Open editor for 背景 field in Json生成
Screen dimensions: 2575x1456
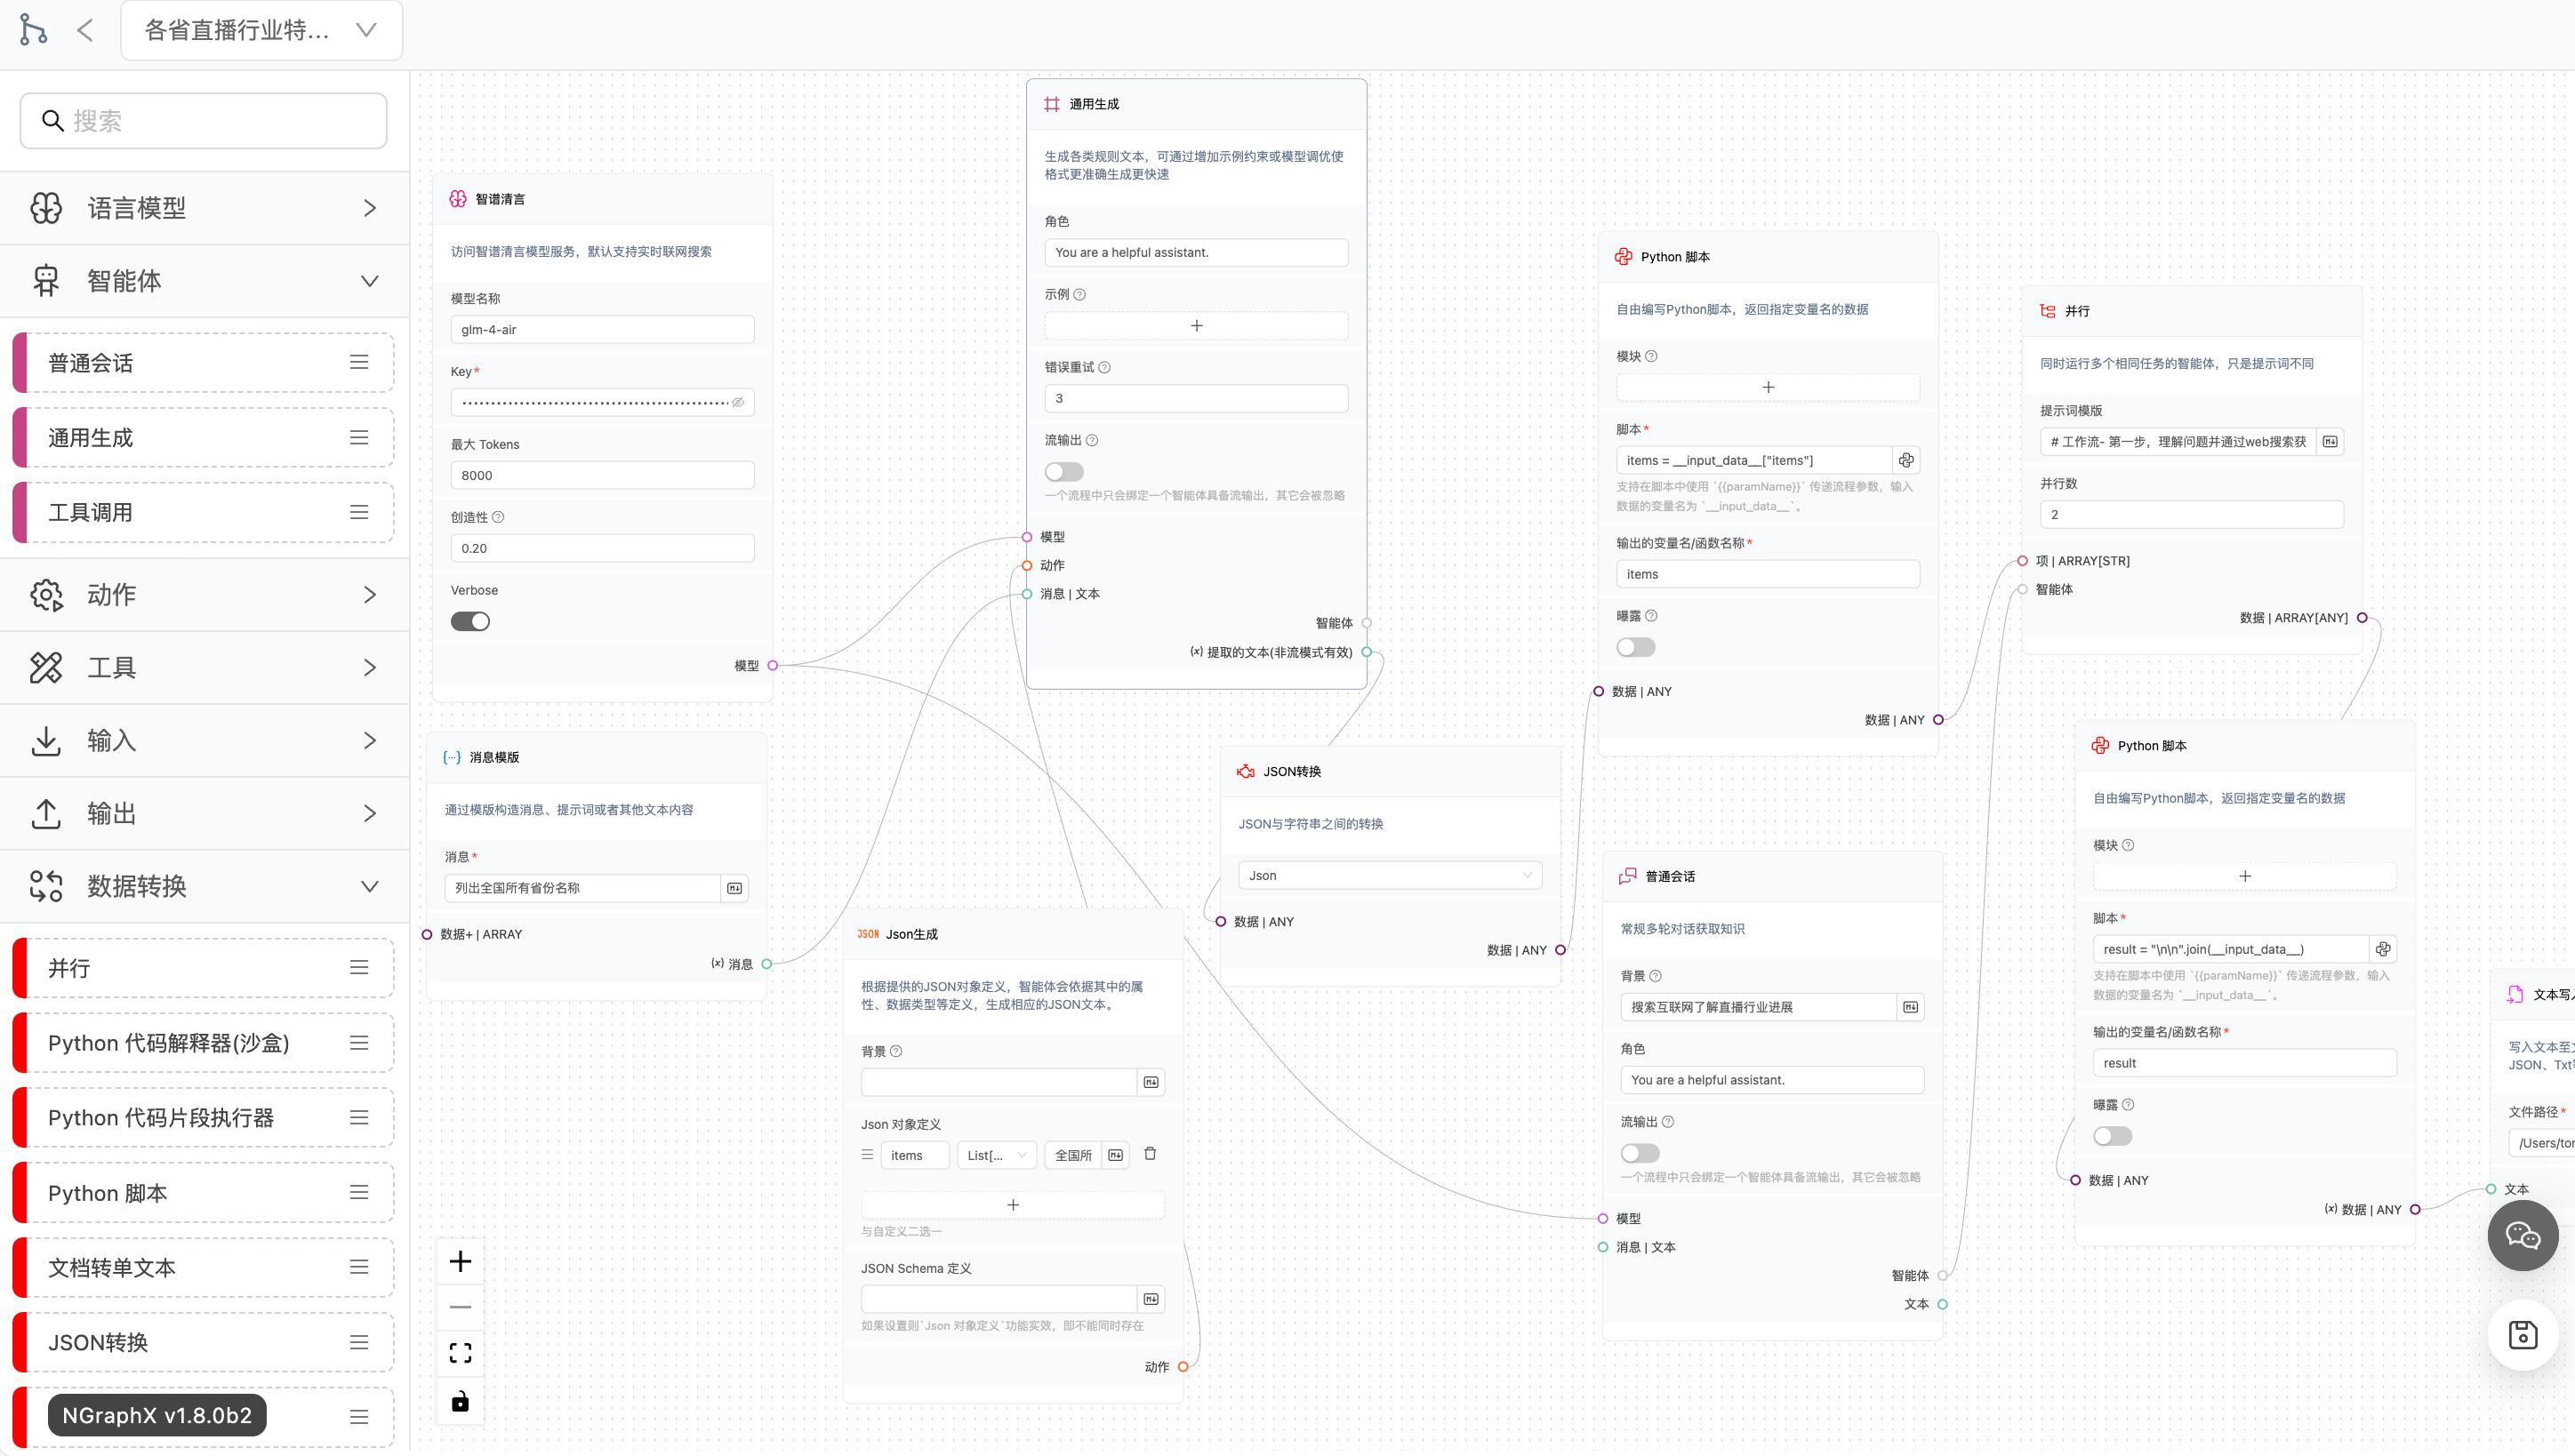point(1151,1082)
